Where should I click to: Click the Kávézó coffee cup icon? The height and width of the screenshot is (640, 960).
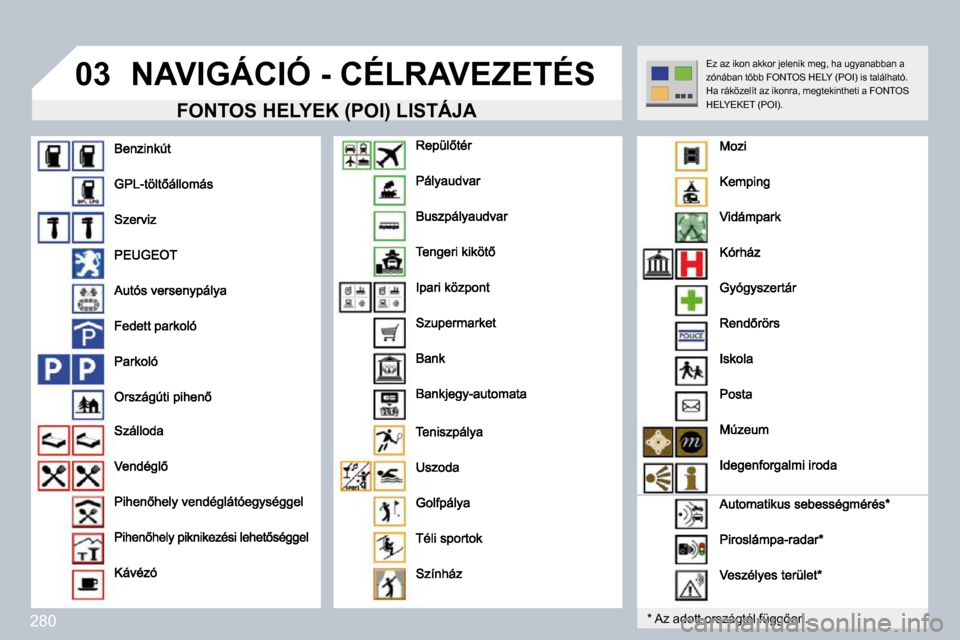pos(88,584)
